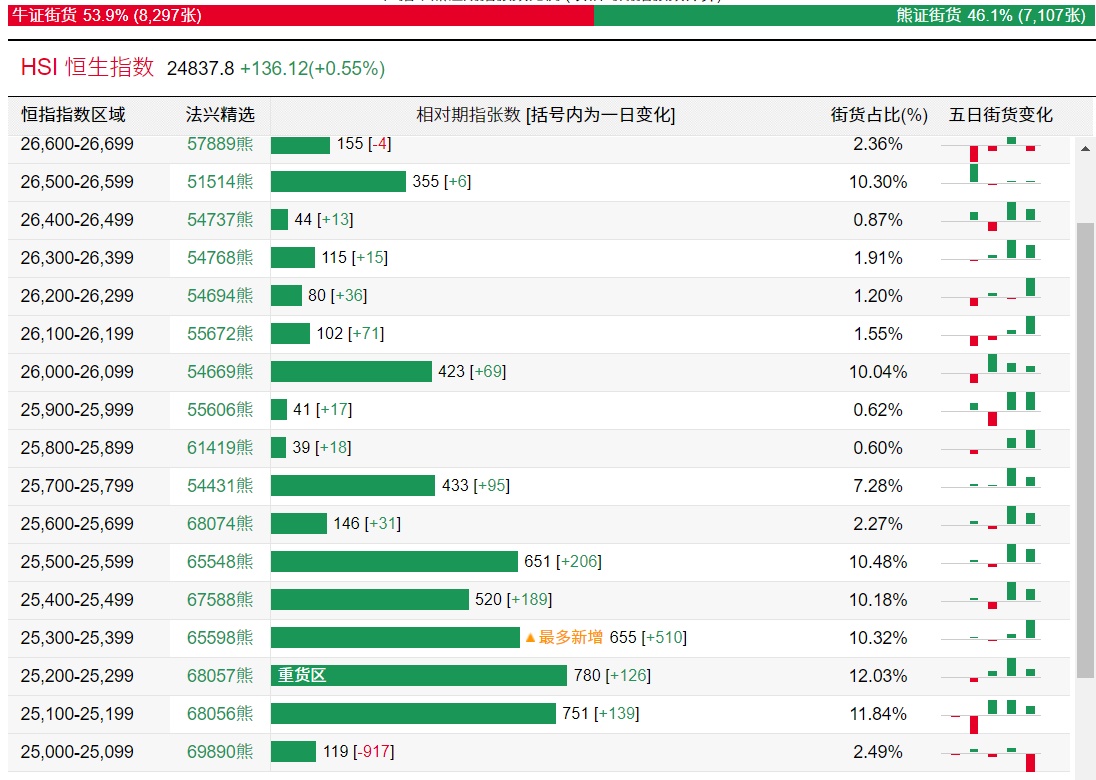Open the 51514熊 warrant link
Viewport: 1096px width, 780px height.
coord(220,182)
